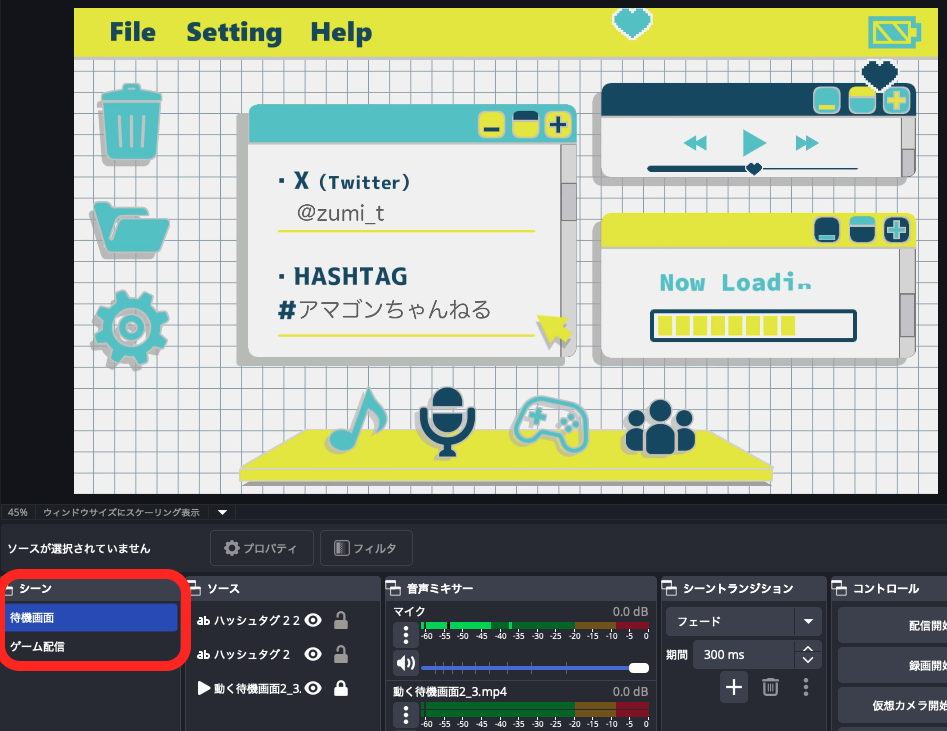This screenshot has width=947, height=731.
Task: Mute the マイク audio with speaker icon
Action: pyautogui.click(x=406, y=662)
